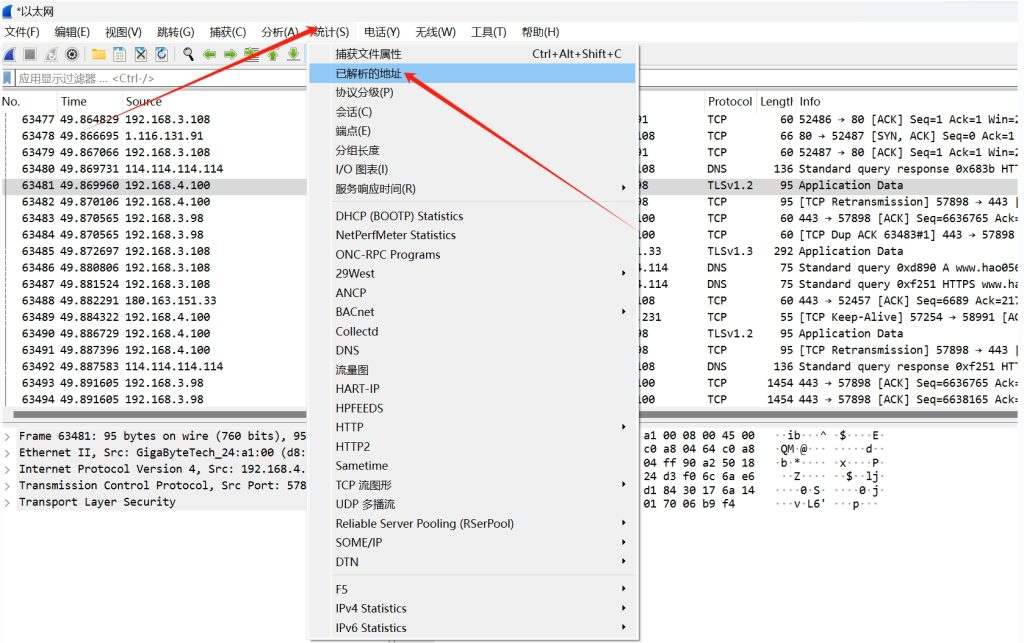Open the 无线(W) menu
This screenshot has width=1024, height=643.
click(x=436, y=32)
